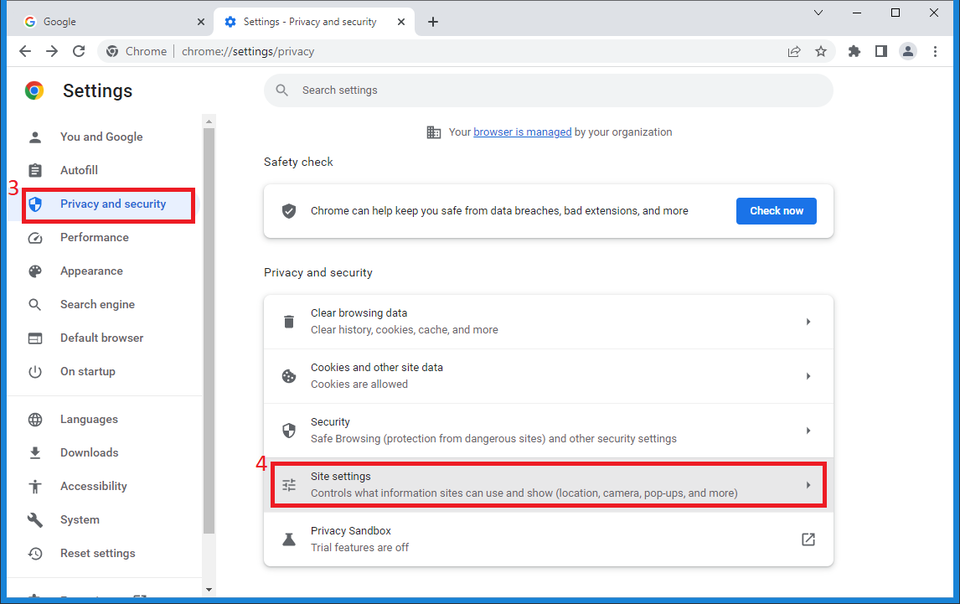Switch to the Google tab
This screenshot has width=960, height=604.
pyautogui.click(x=108, y=22)
